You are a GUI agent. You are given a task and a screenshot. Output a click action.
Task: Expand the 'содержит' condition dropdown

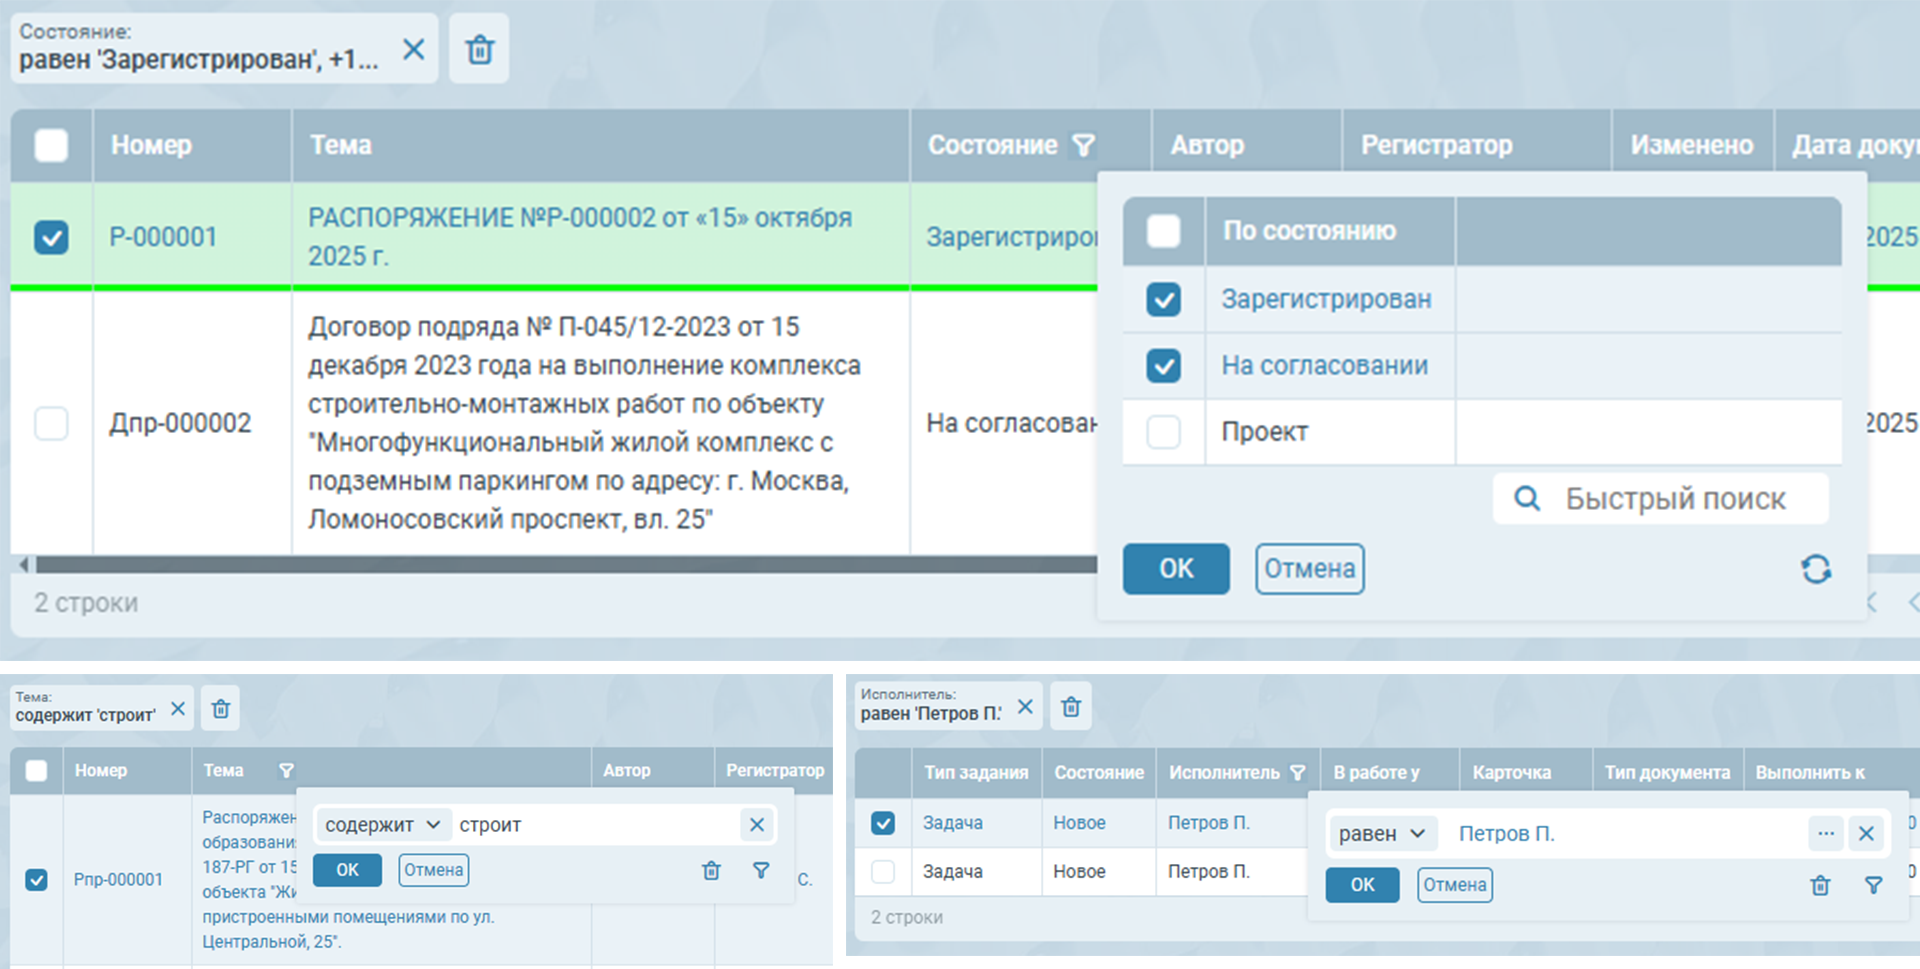382,824
